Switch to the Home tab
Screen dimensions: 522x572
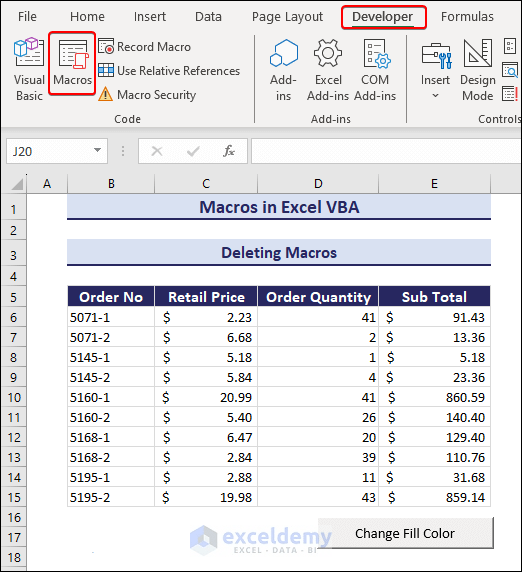point(87,17)
